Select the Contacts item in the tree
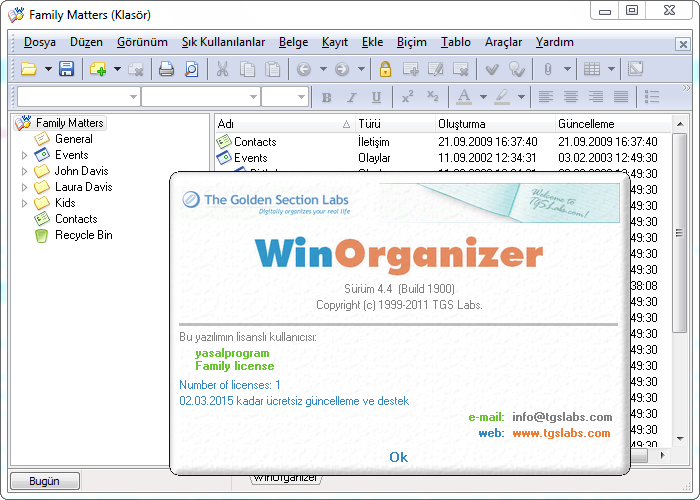The image size is (700, 500). pos(76,219)
